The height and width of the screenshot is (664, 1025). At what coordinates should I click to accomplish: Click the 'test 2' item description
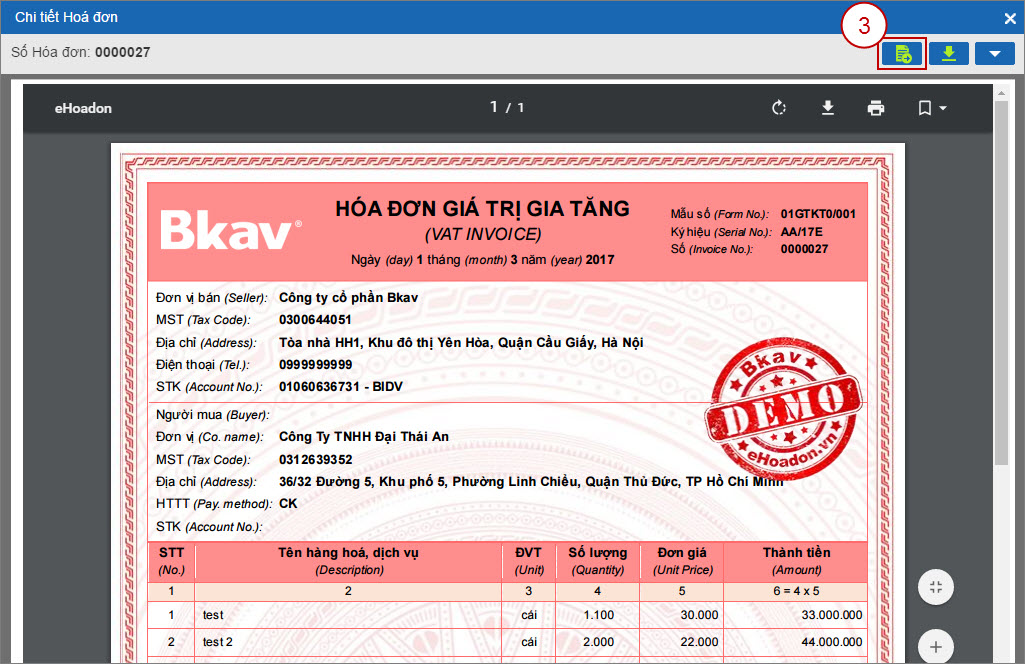point(218,642)
